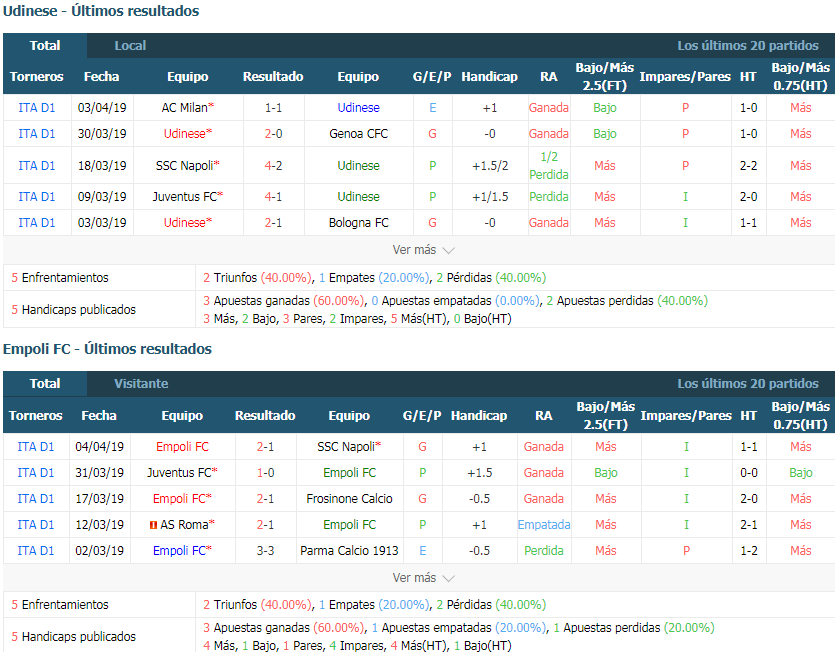Click the red card icon beside AS Roma

tap(153, 525)
